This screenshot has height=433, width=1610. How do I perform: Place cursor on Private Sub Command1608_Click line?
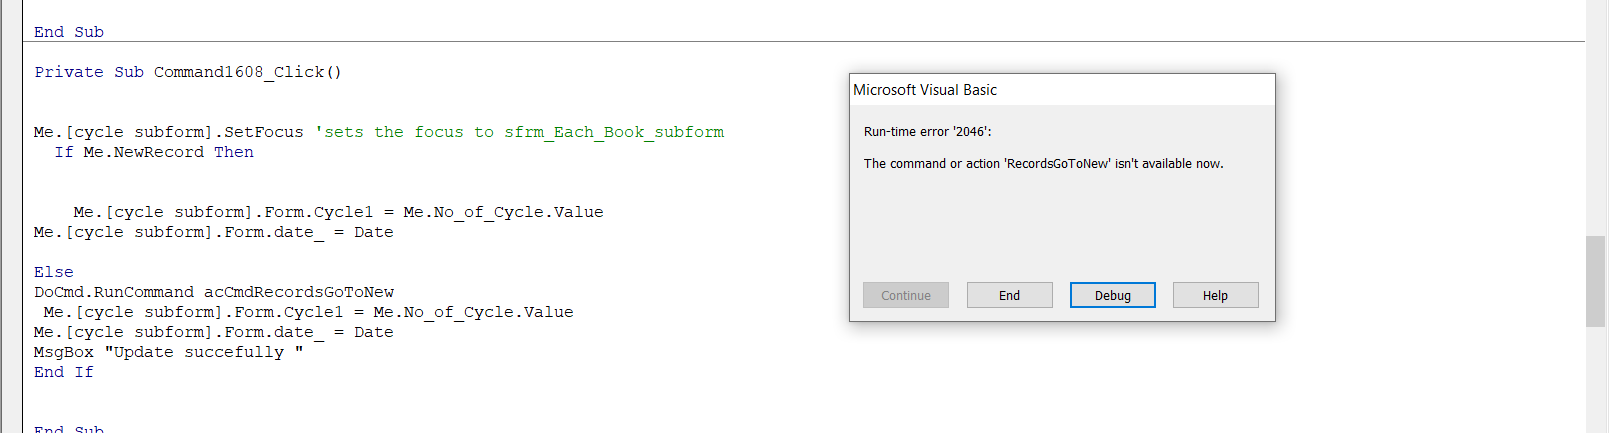coord(188,72)
